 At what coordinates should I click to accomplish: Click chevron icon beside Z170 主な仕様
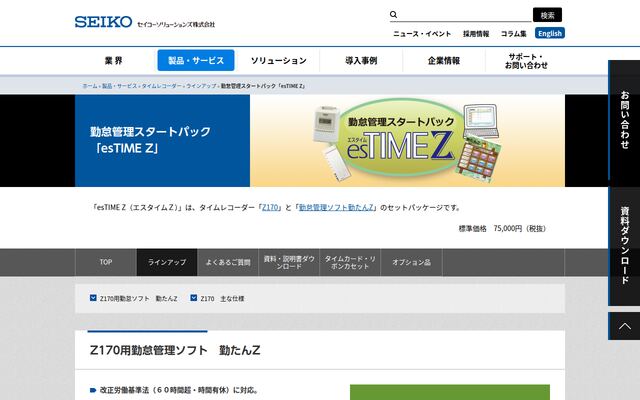(x=194, y=298)
